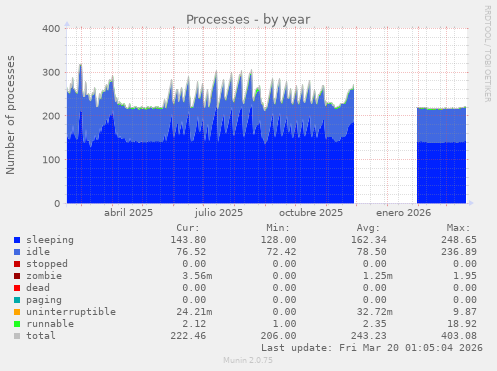Click the y-axis 400 tick label
The height and width of the screenshot is (371, 497).
pyautogui.click(x=51, y=28)
